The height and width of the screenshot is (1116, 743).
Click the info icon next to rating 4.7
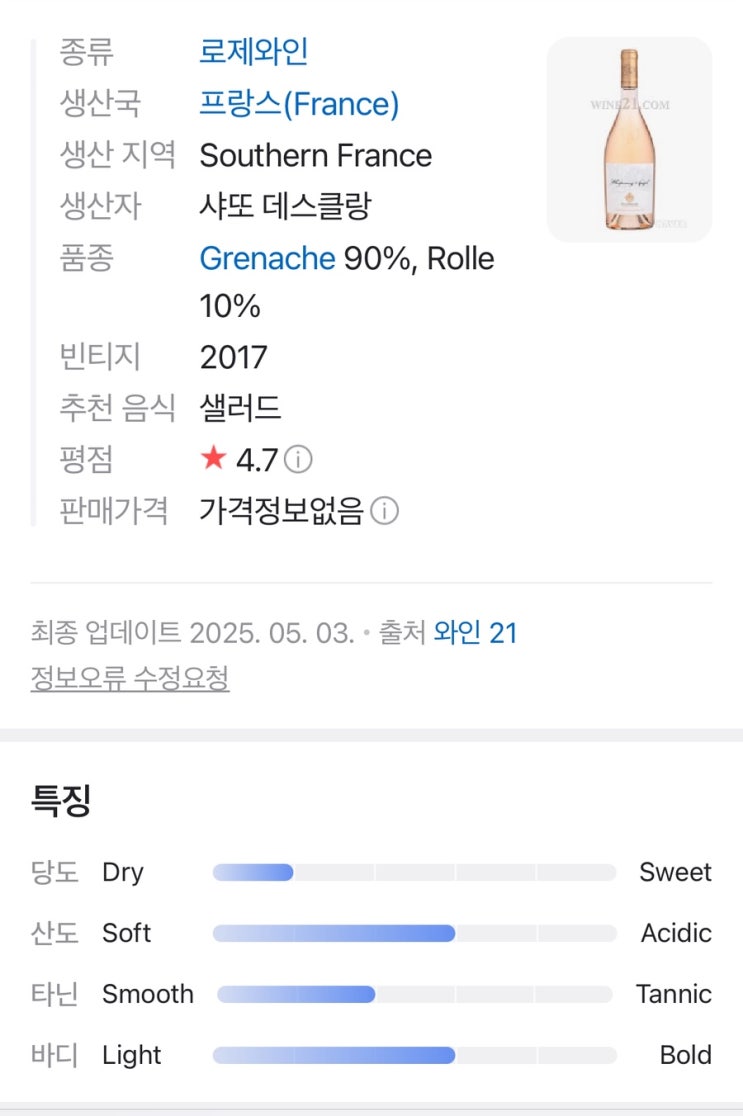pyautogui.click(x=298, y=460)
